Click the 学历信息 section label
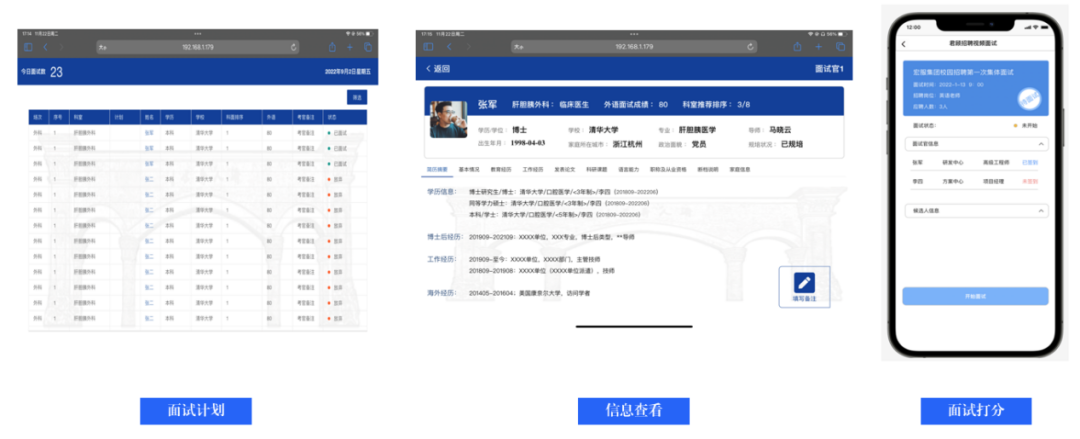The width and height of the screenshot is (1080, 439). click(441, 191)
